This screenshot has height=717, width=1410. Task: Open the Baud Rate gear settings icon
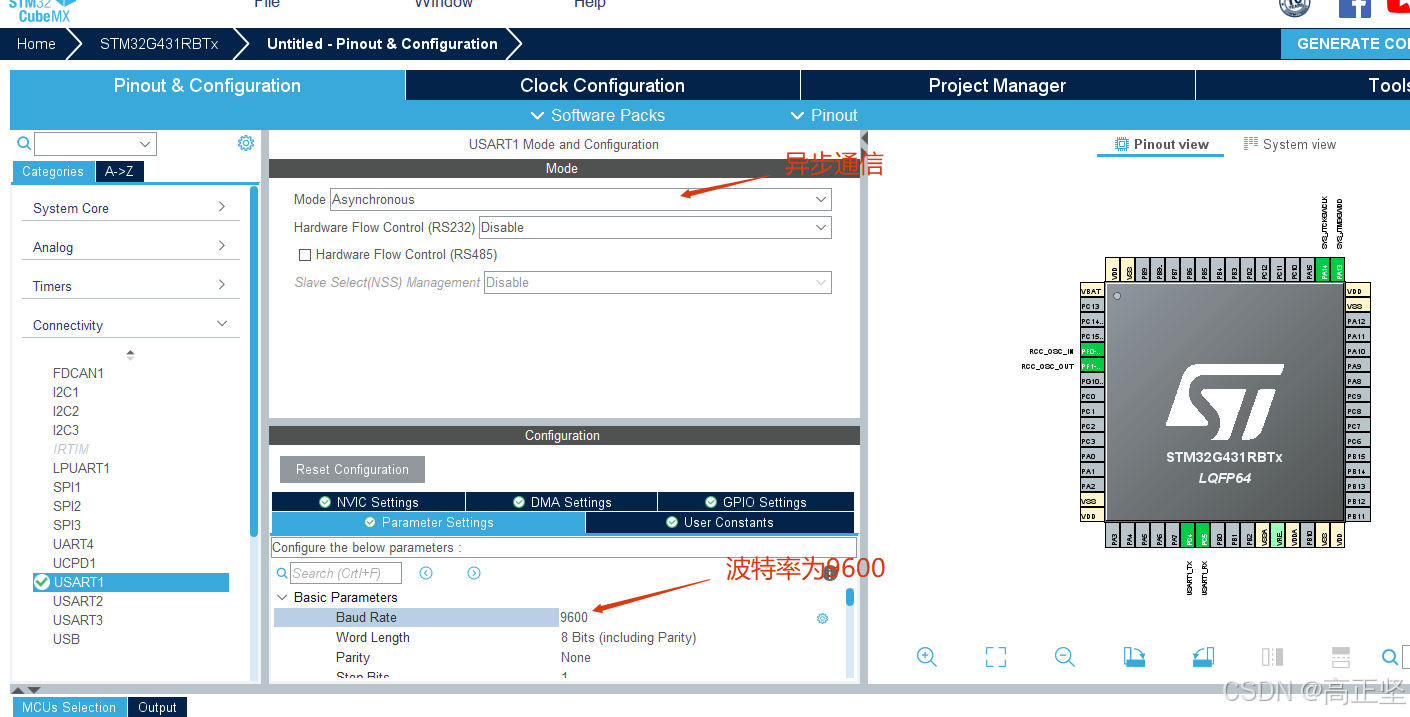822,618
